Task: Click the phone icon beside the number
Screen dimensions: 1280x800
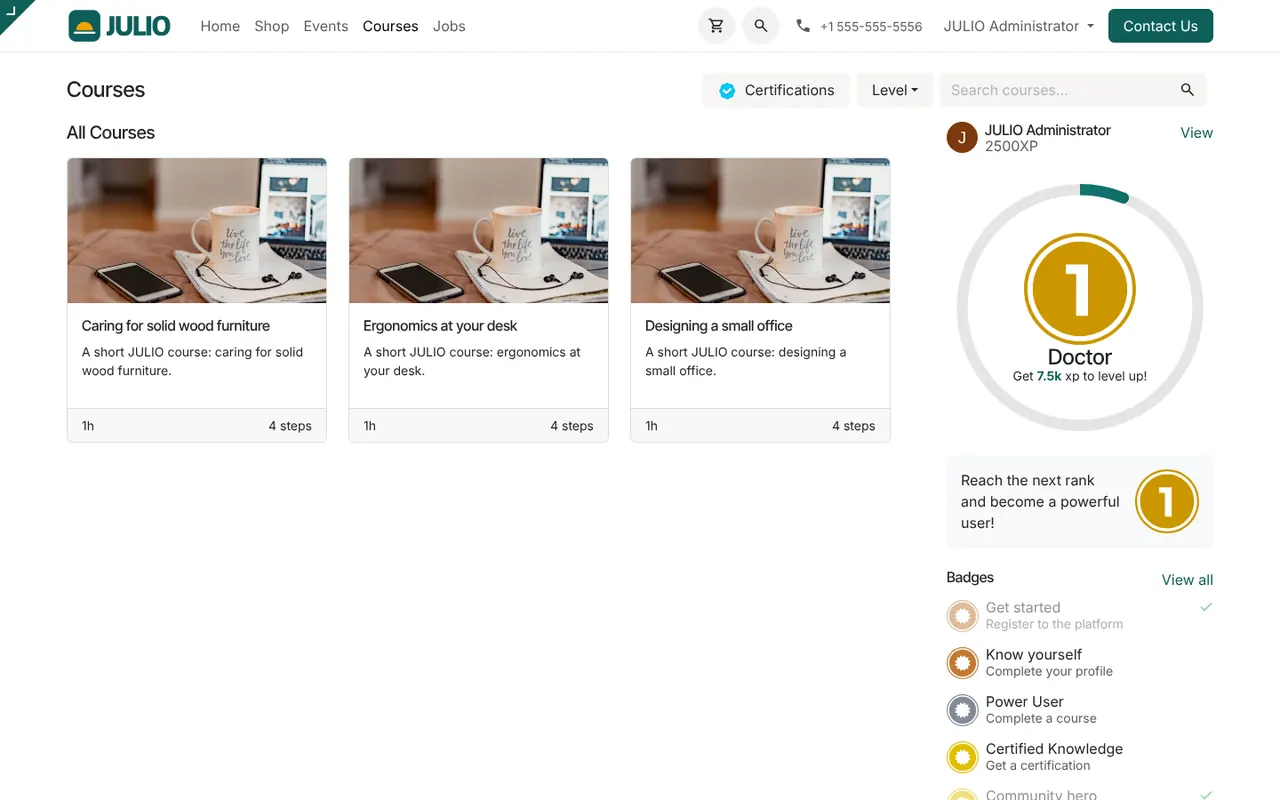Action: [803, 26]
